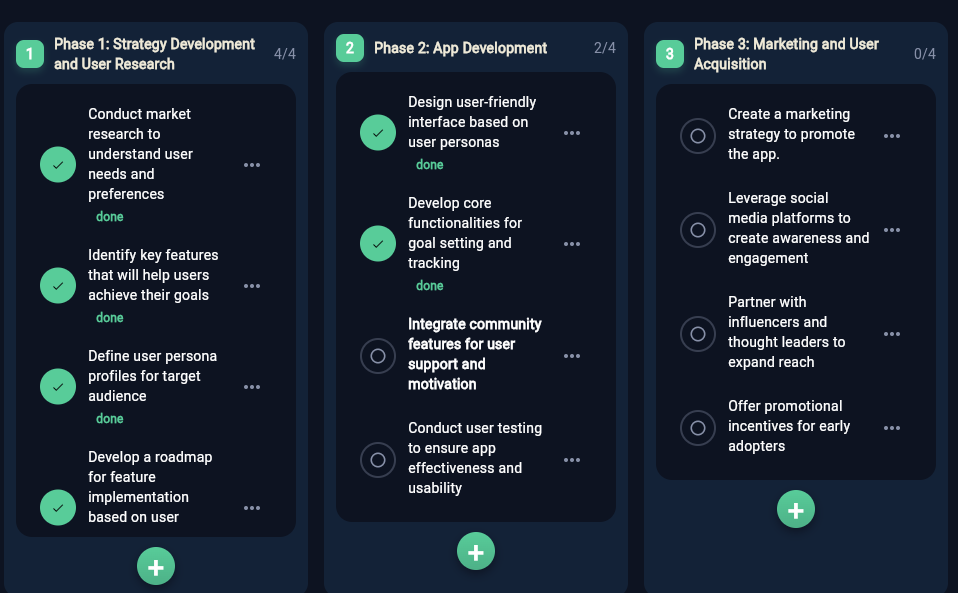The height and width of the screenshot is (593, 958).
Task: Click the ellipsis icon on 'Develop a roadmap'
Action: 251,507
